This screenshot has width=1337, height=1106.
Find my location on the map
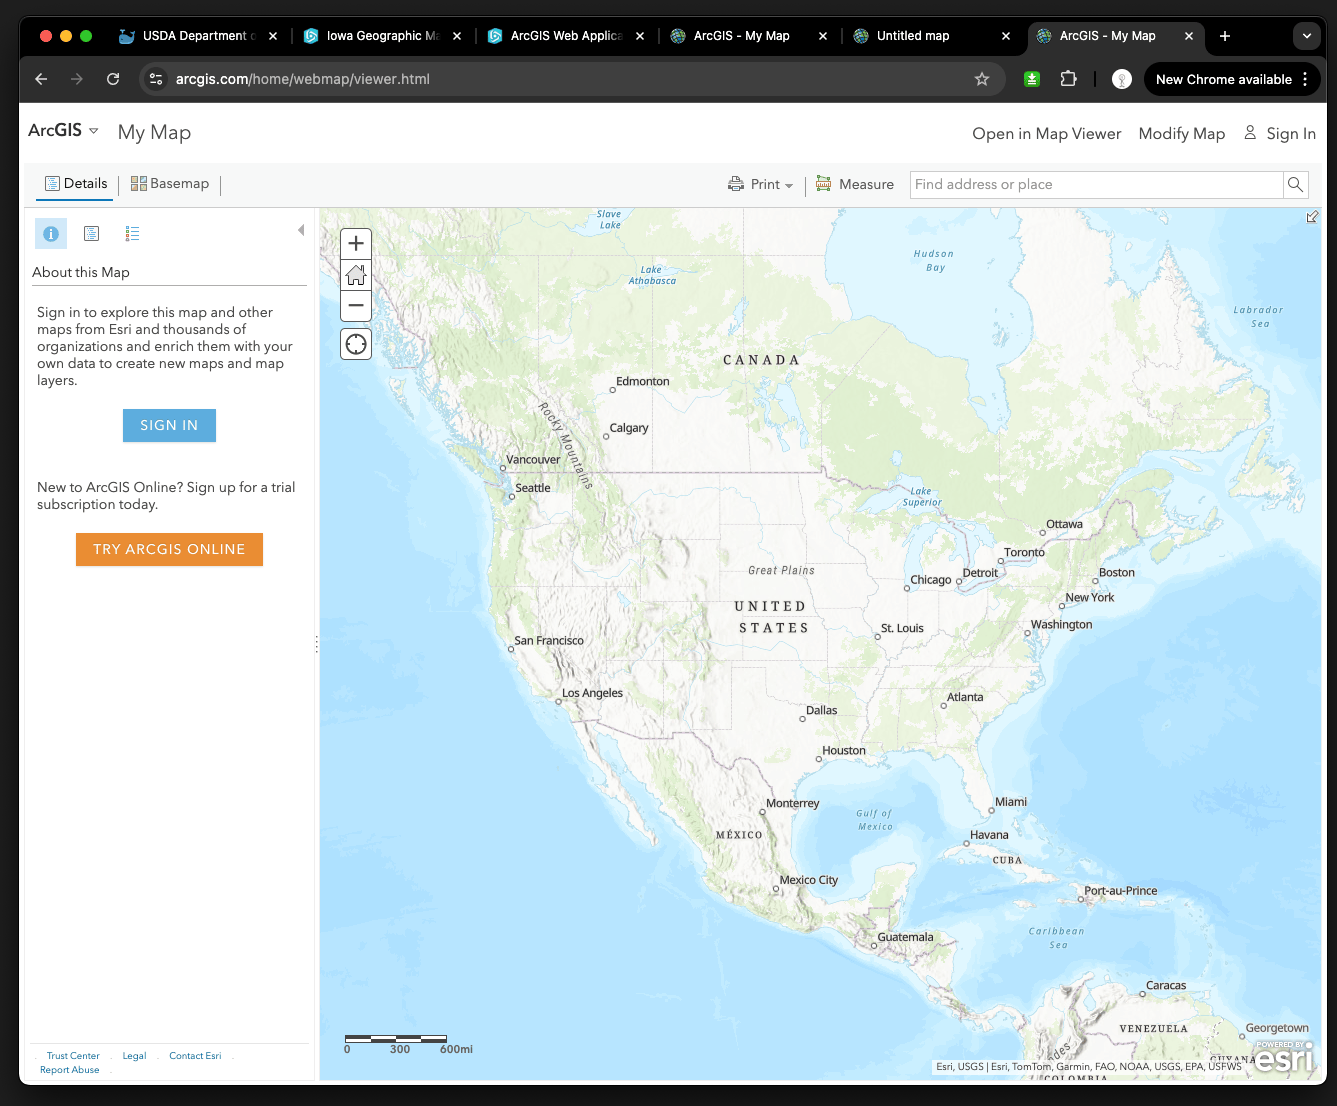click(x=356, y=345)
